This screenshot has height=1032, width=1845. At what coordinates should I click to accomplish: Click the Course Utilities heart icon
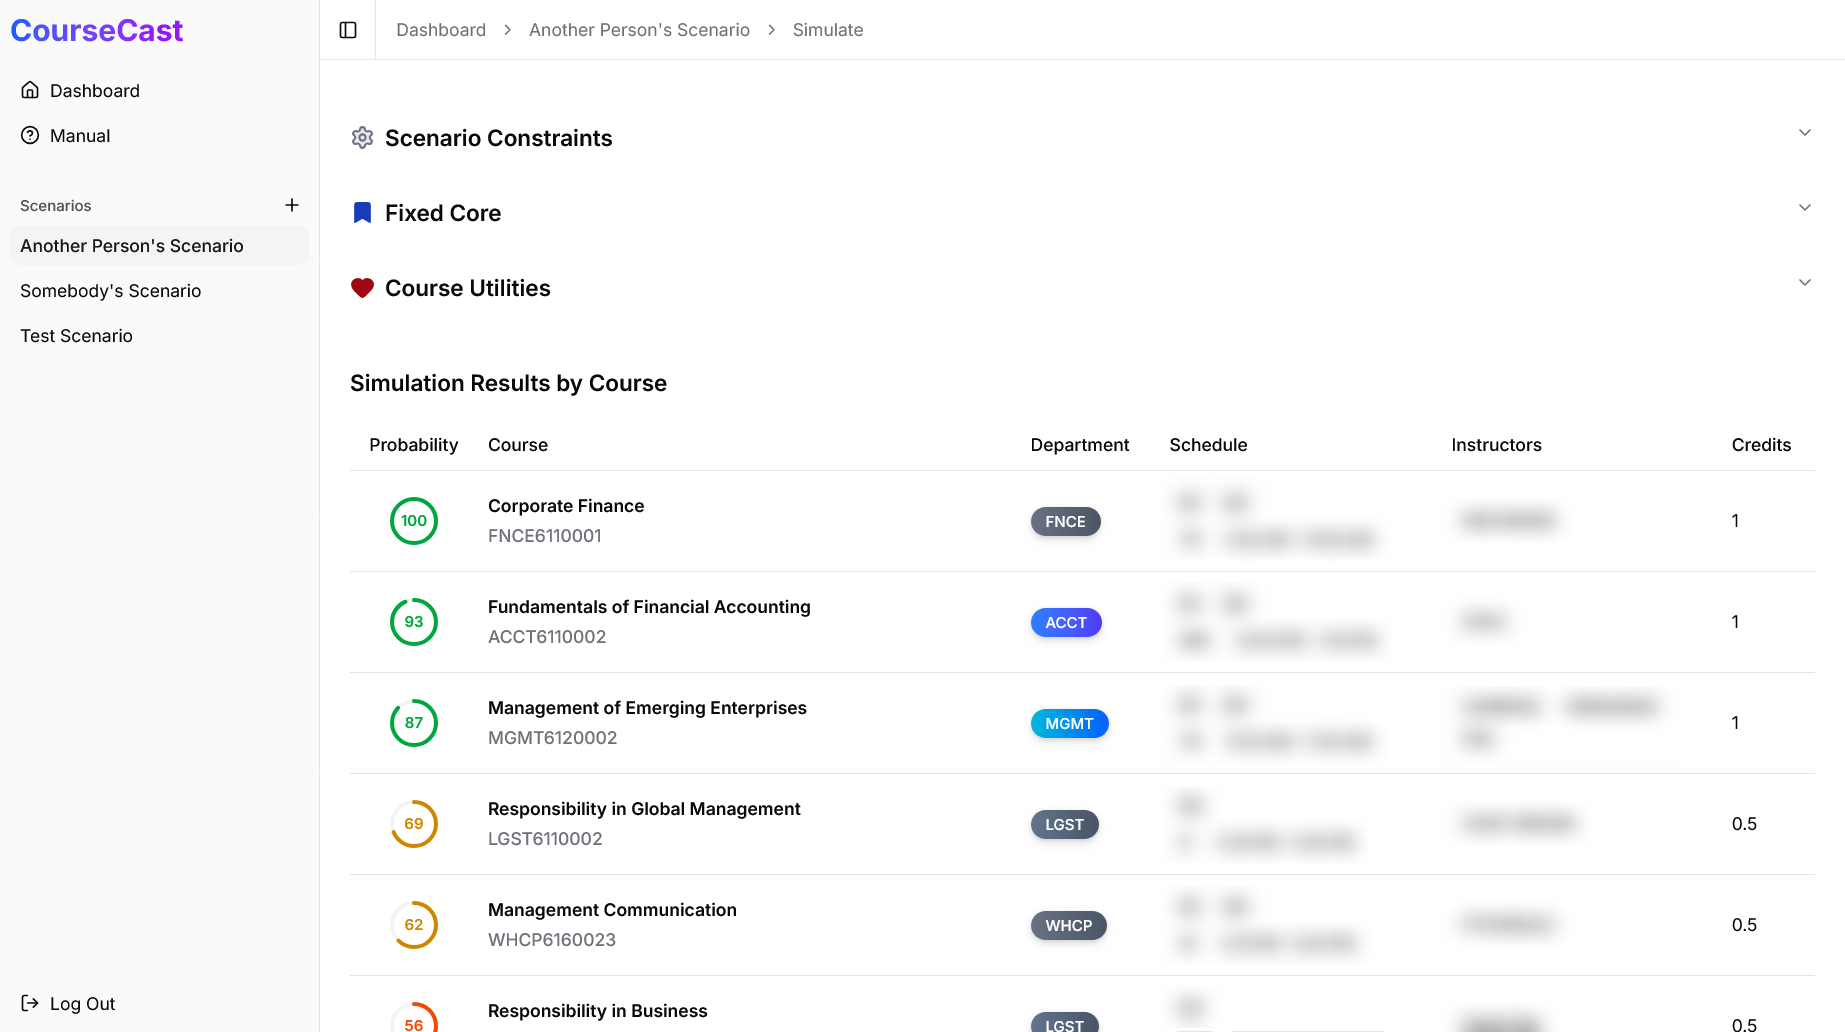click(362, 288)
